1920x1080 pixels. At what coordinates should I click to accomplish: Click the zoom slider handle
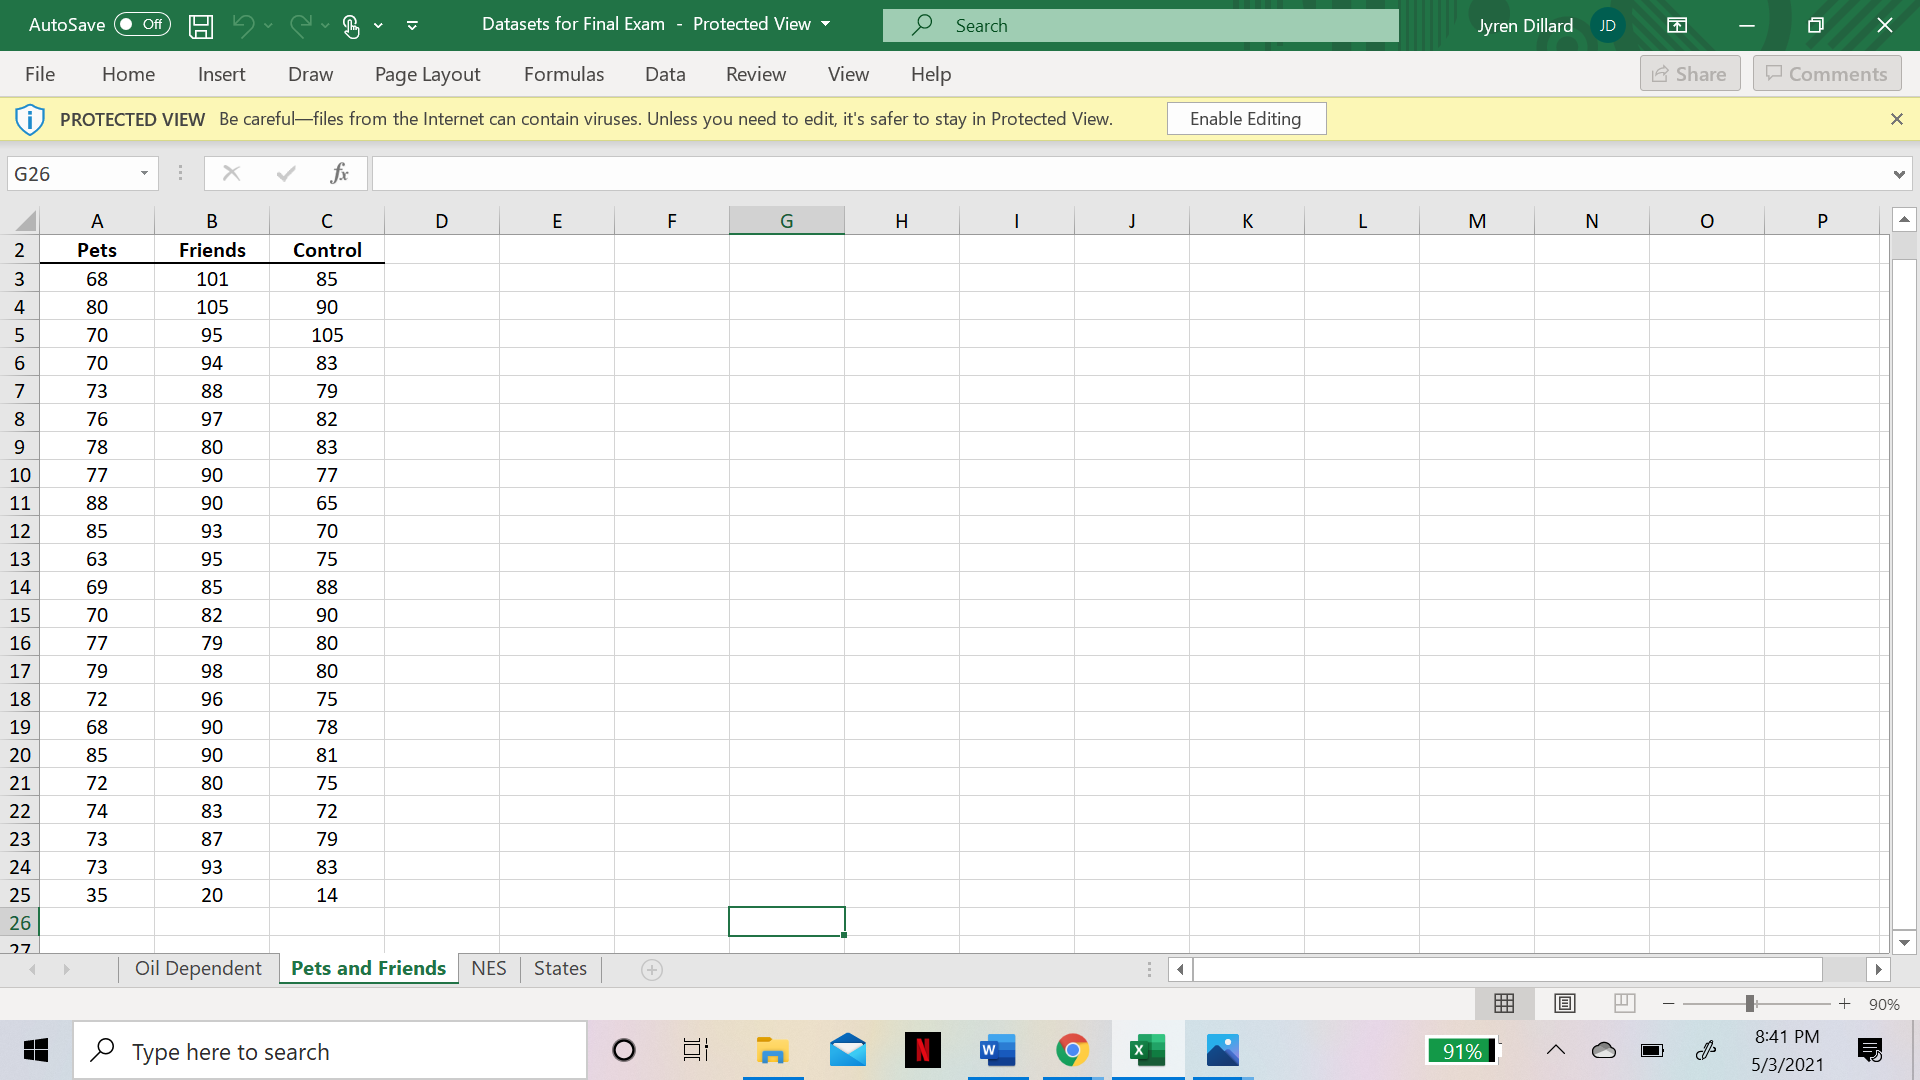[x=1750, y=1004]
